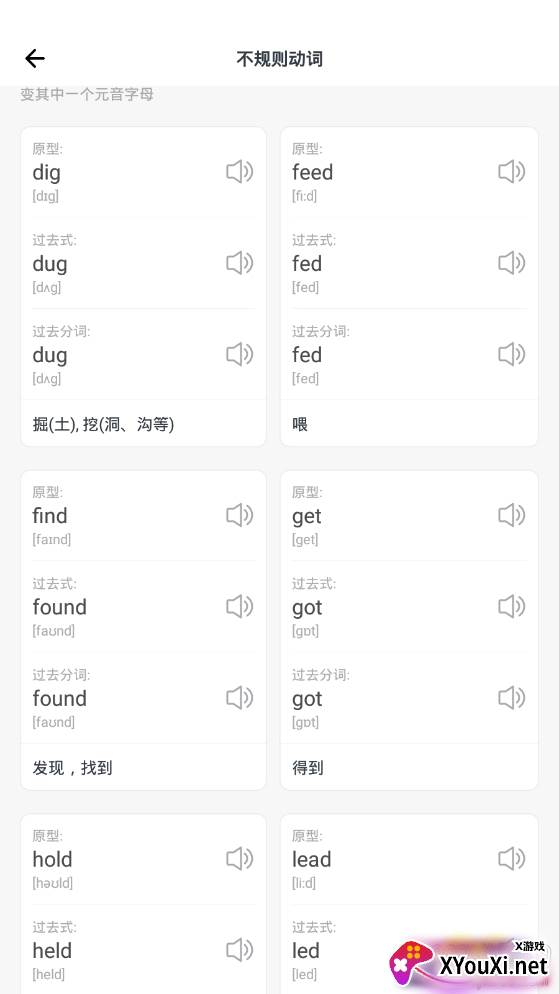Play audio for past tense "dug"
The width and height of the screenshot is (559, 994).
click(x=240, y=263)
